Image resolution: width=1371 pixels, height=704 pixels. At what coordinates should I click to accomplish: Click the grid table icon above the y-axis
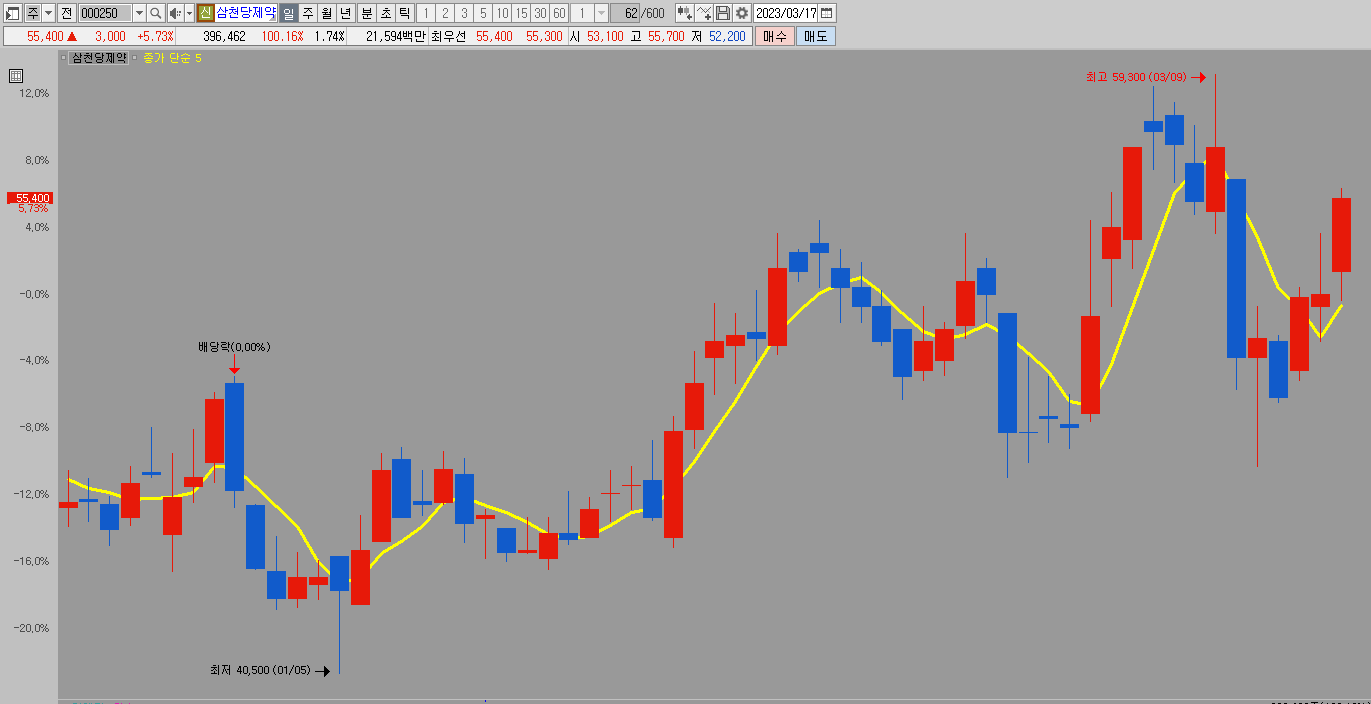tap(16, 76)
